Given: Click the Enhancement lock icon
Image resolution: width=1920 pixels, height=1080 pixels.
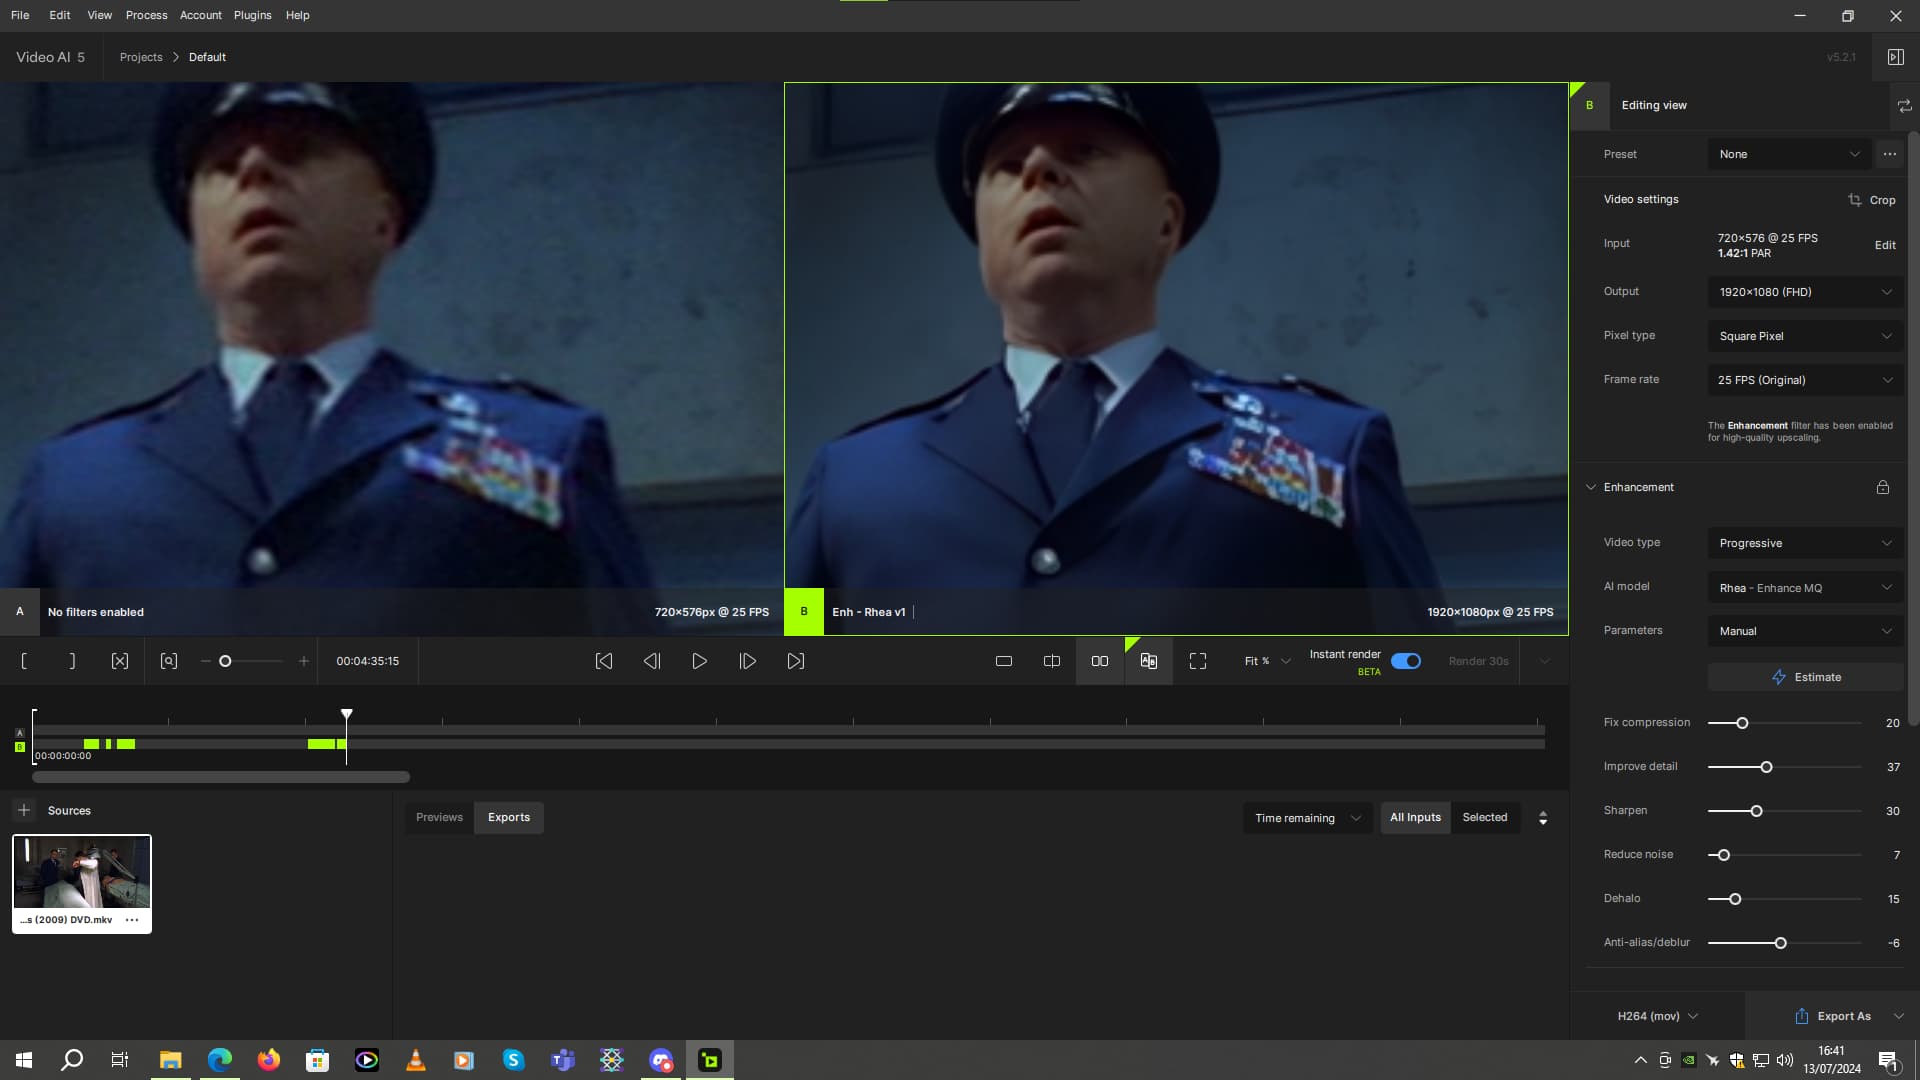Looking at the screenshot, I should pos(1882,487).
